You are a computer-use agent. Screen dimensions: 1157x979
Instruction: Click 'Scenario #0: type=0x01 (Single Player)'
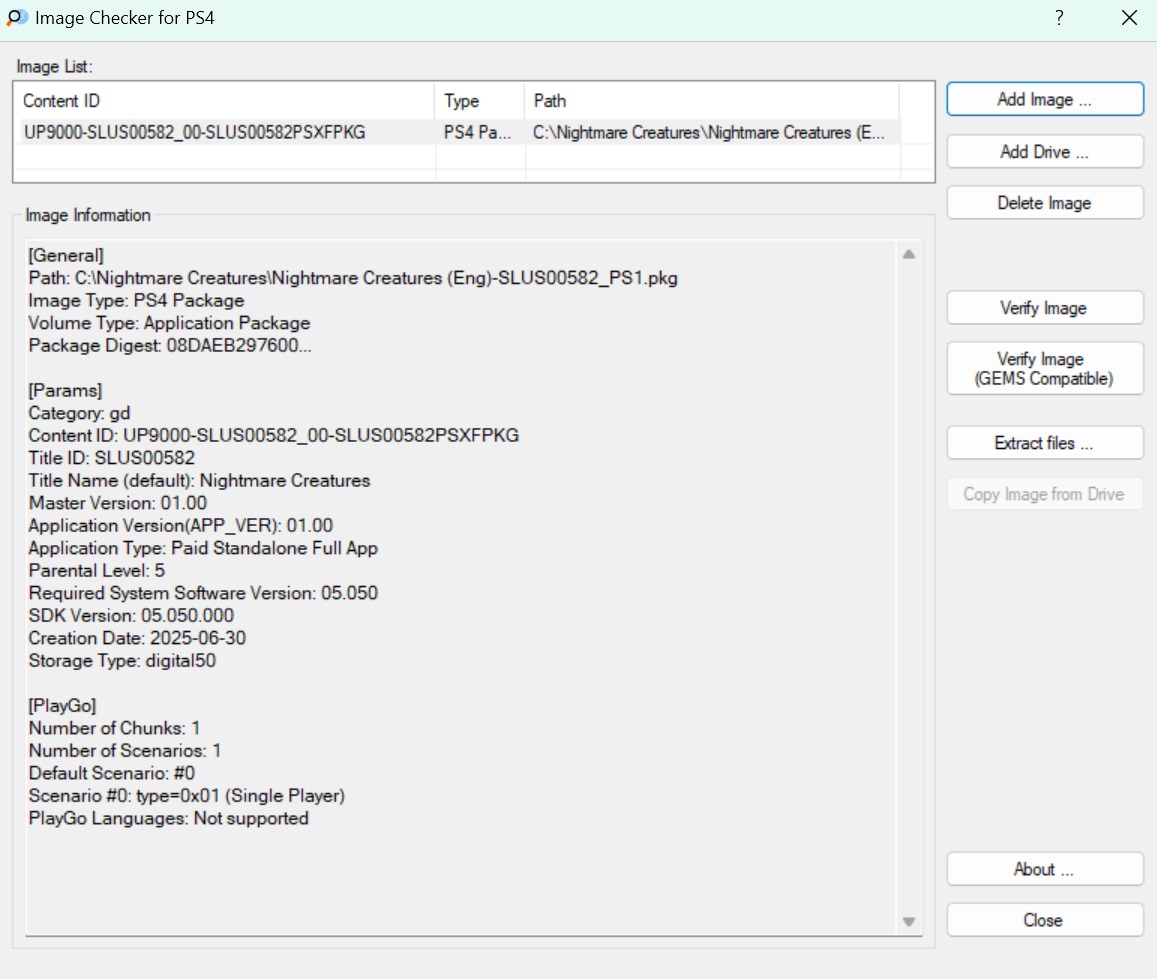[x=187, y=795]
